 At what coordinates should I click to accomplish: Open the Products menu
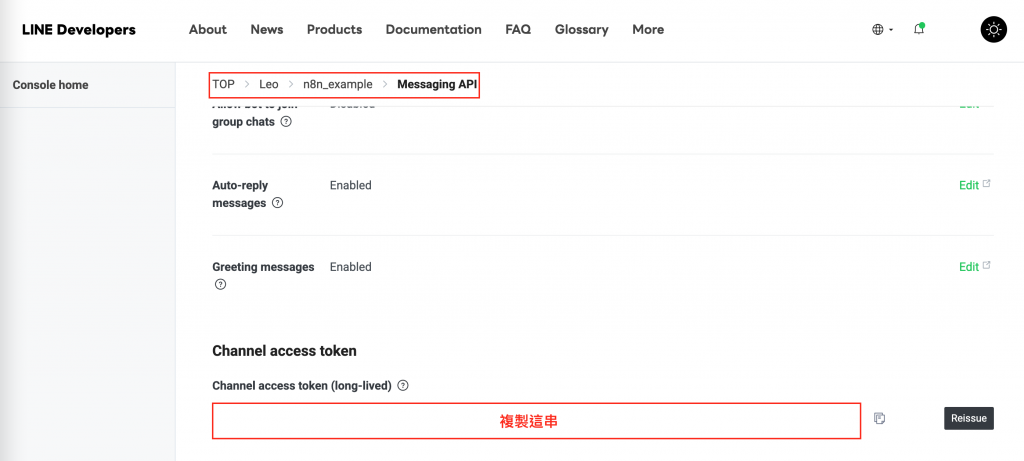[x=334, y=29]
